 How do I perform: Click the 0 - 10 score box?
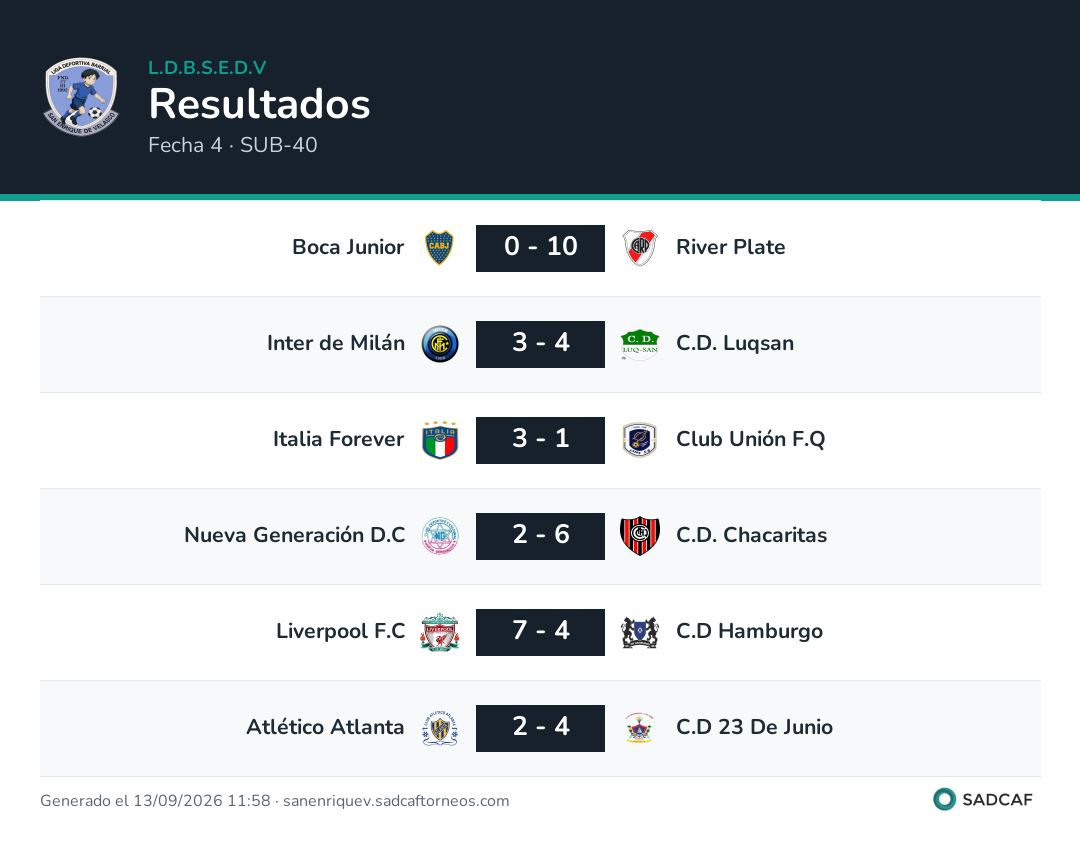pos(540,248)
